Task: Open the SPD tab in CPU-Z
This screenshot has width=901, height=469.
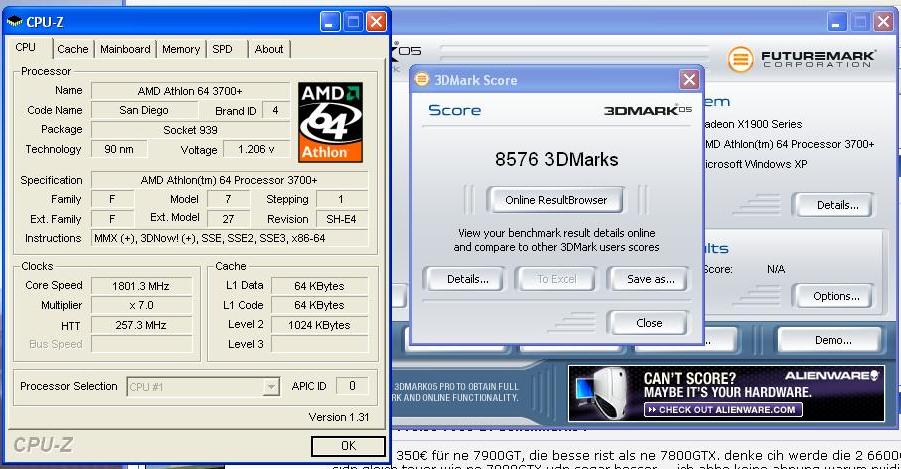Action: [x=222, y=49]
